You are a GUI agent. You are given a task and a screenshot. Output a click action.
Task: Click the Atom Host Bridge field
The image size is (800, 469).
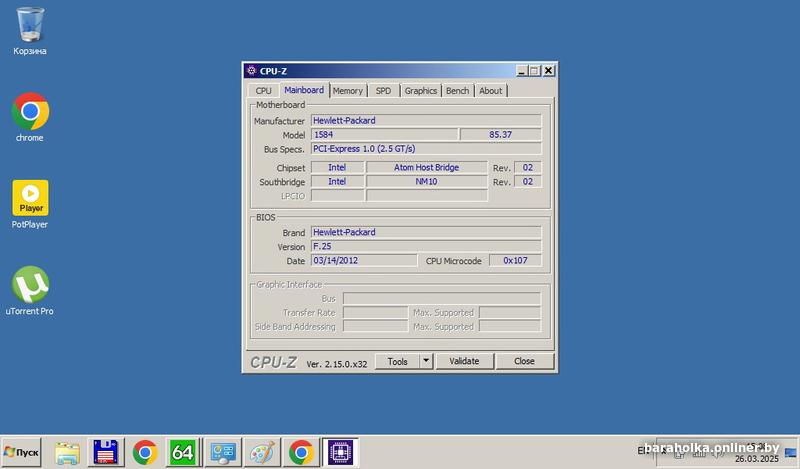pos(427,167)
